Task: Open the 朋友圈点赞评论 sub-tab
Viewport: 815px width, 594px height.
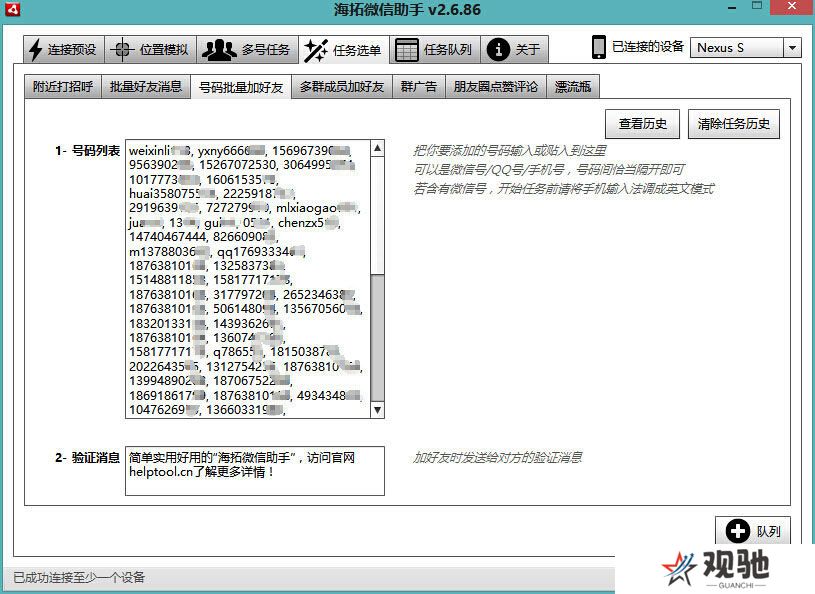Action: pos(496,86)
